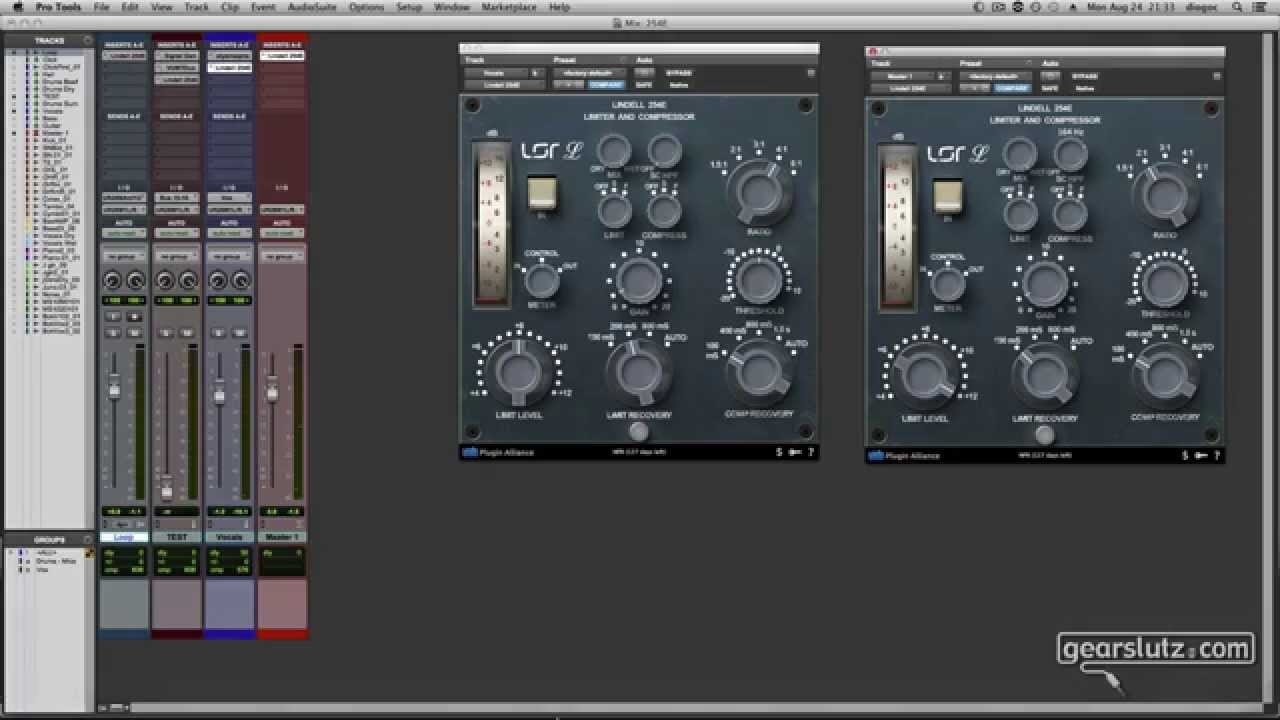The width and height of the screenshot is (1280, 720).
Task: Open help question mark in right Lindell plugin
Action: [x=1216, y=455]
